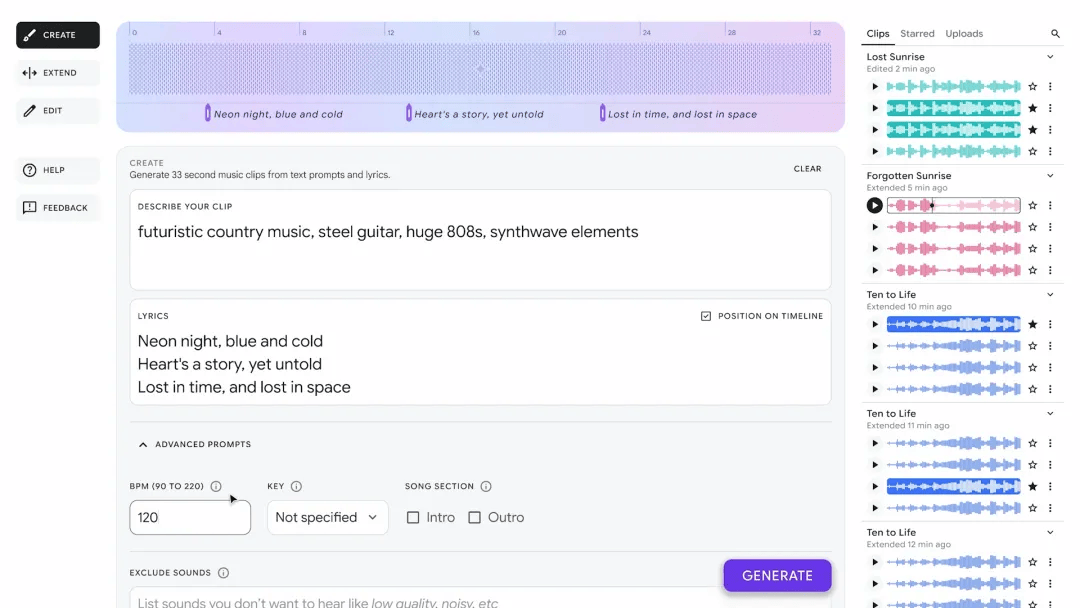1080x608 pixels.
Task: Enable the Intro song section
Action: point(413,517)
